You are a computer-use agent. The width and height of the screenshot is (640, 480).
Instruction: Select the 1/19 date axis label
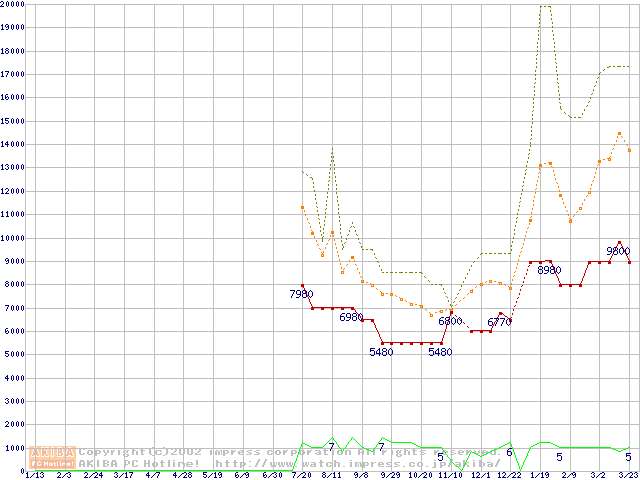[539, 475]
